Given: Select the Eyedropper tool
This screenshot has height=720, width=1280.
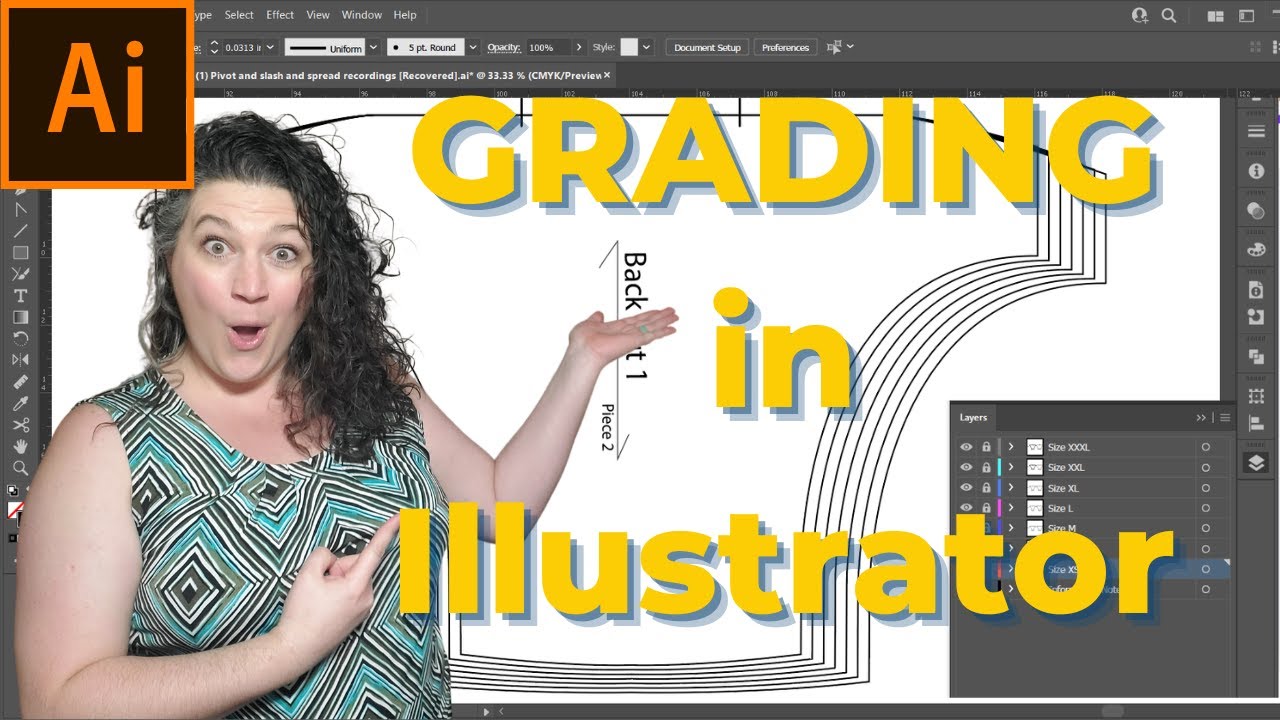Looking at the screenshot, I should (20, 403).
